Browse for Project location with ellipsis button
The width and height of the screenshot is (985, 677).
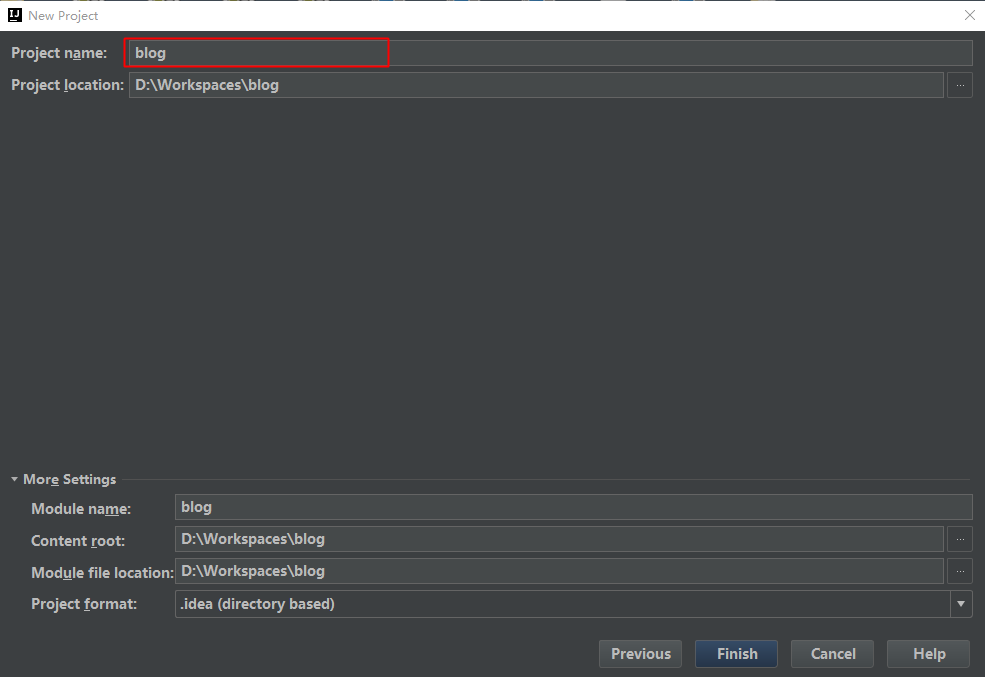tap(959, 85)
